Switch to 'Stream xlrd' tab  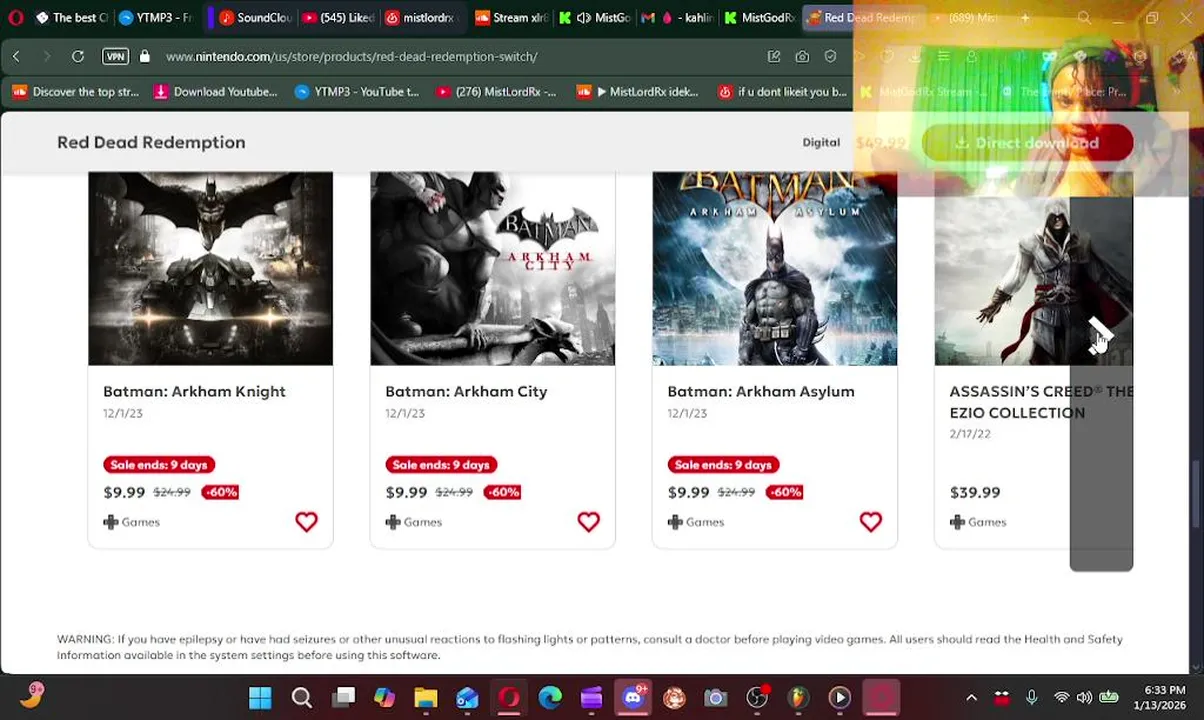pos(510,18)
